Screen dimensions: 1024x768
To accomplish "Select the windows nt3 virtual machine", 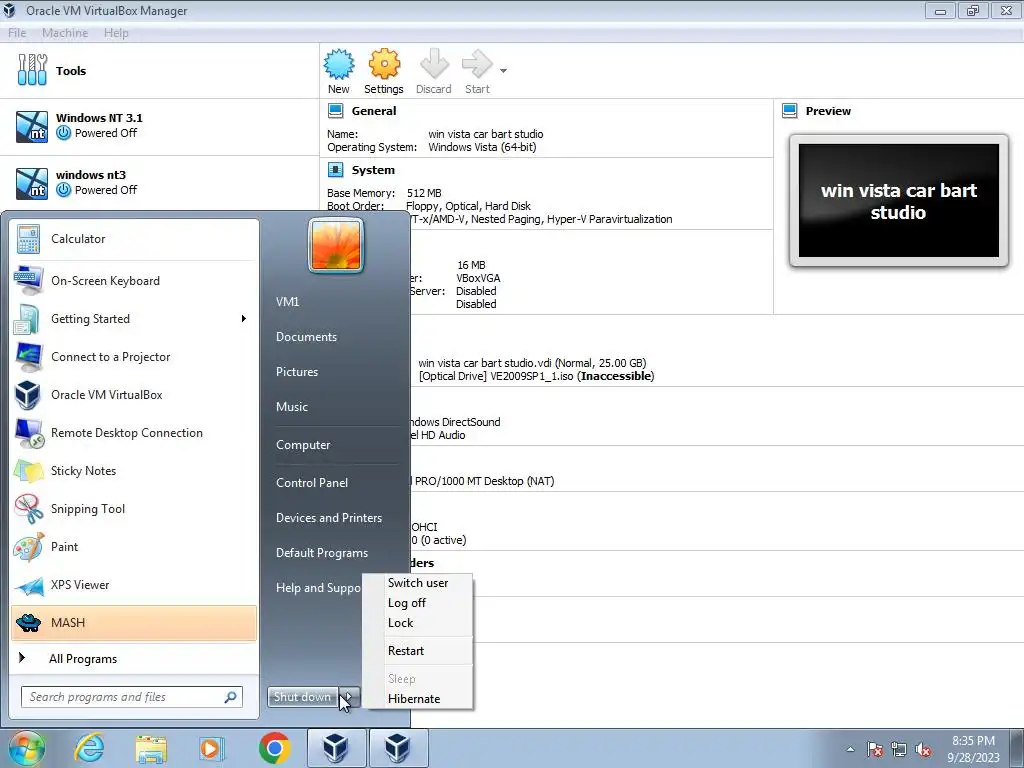I will [159, 183].
